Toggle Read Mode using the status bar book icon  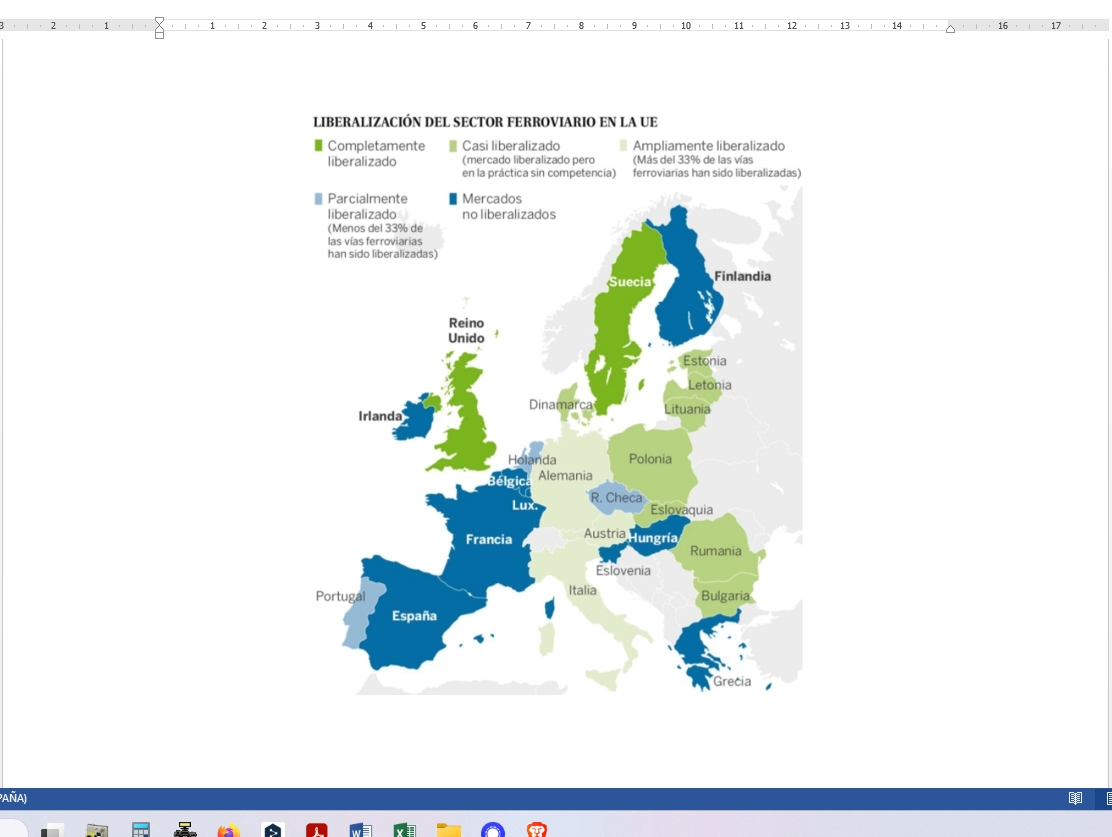pos(1075,798)
